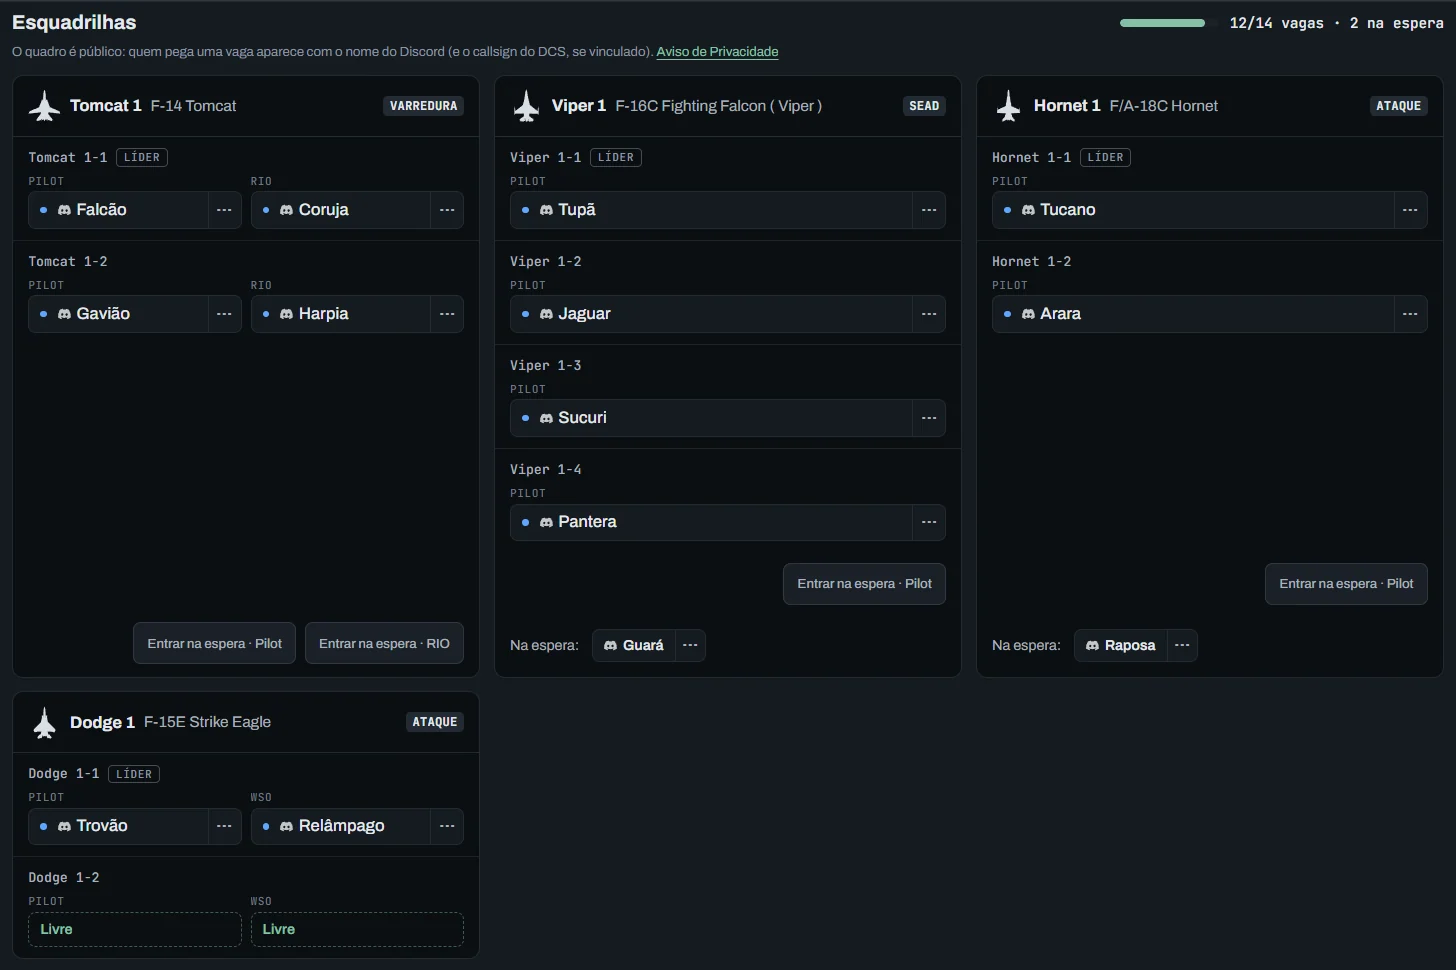Screen dimensions: 1456x970
Task: Open the more menu for Sucuri
Action: coord(929,418)
